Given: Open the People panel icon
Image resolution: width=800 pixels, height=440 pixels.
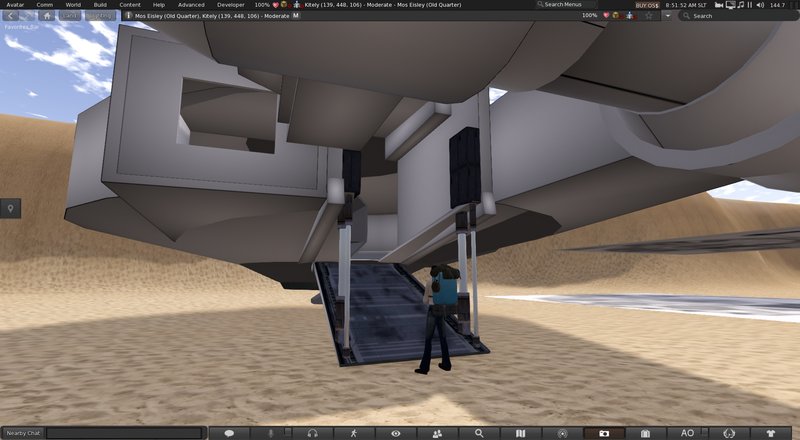Looking at the screenshot, I should [437, 433].
